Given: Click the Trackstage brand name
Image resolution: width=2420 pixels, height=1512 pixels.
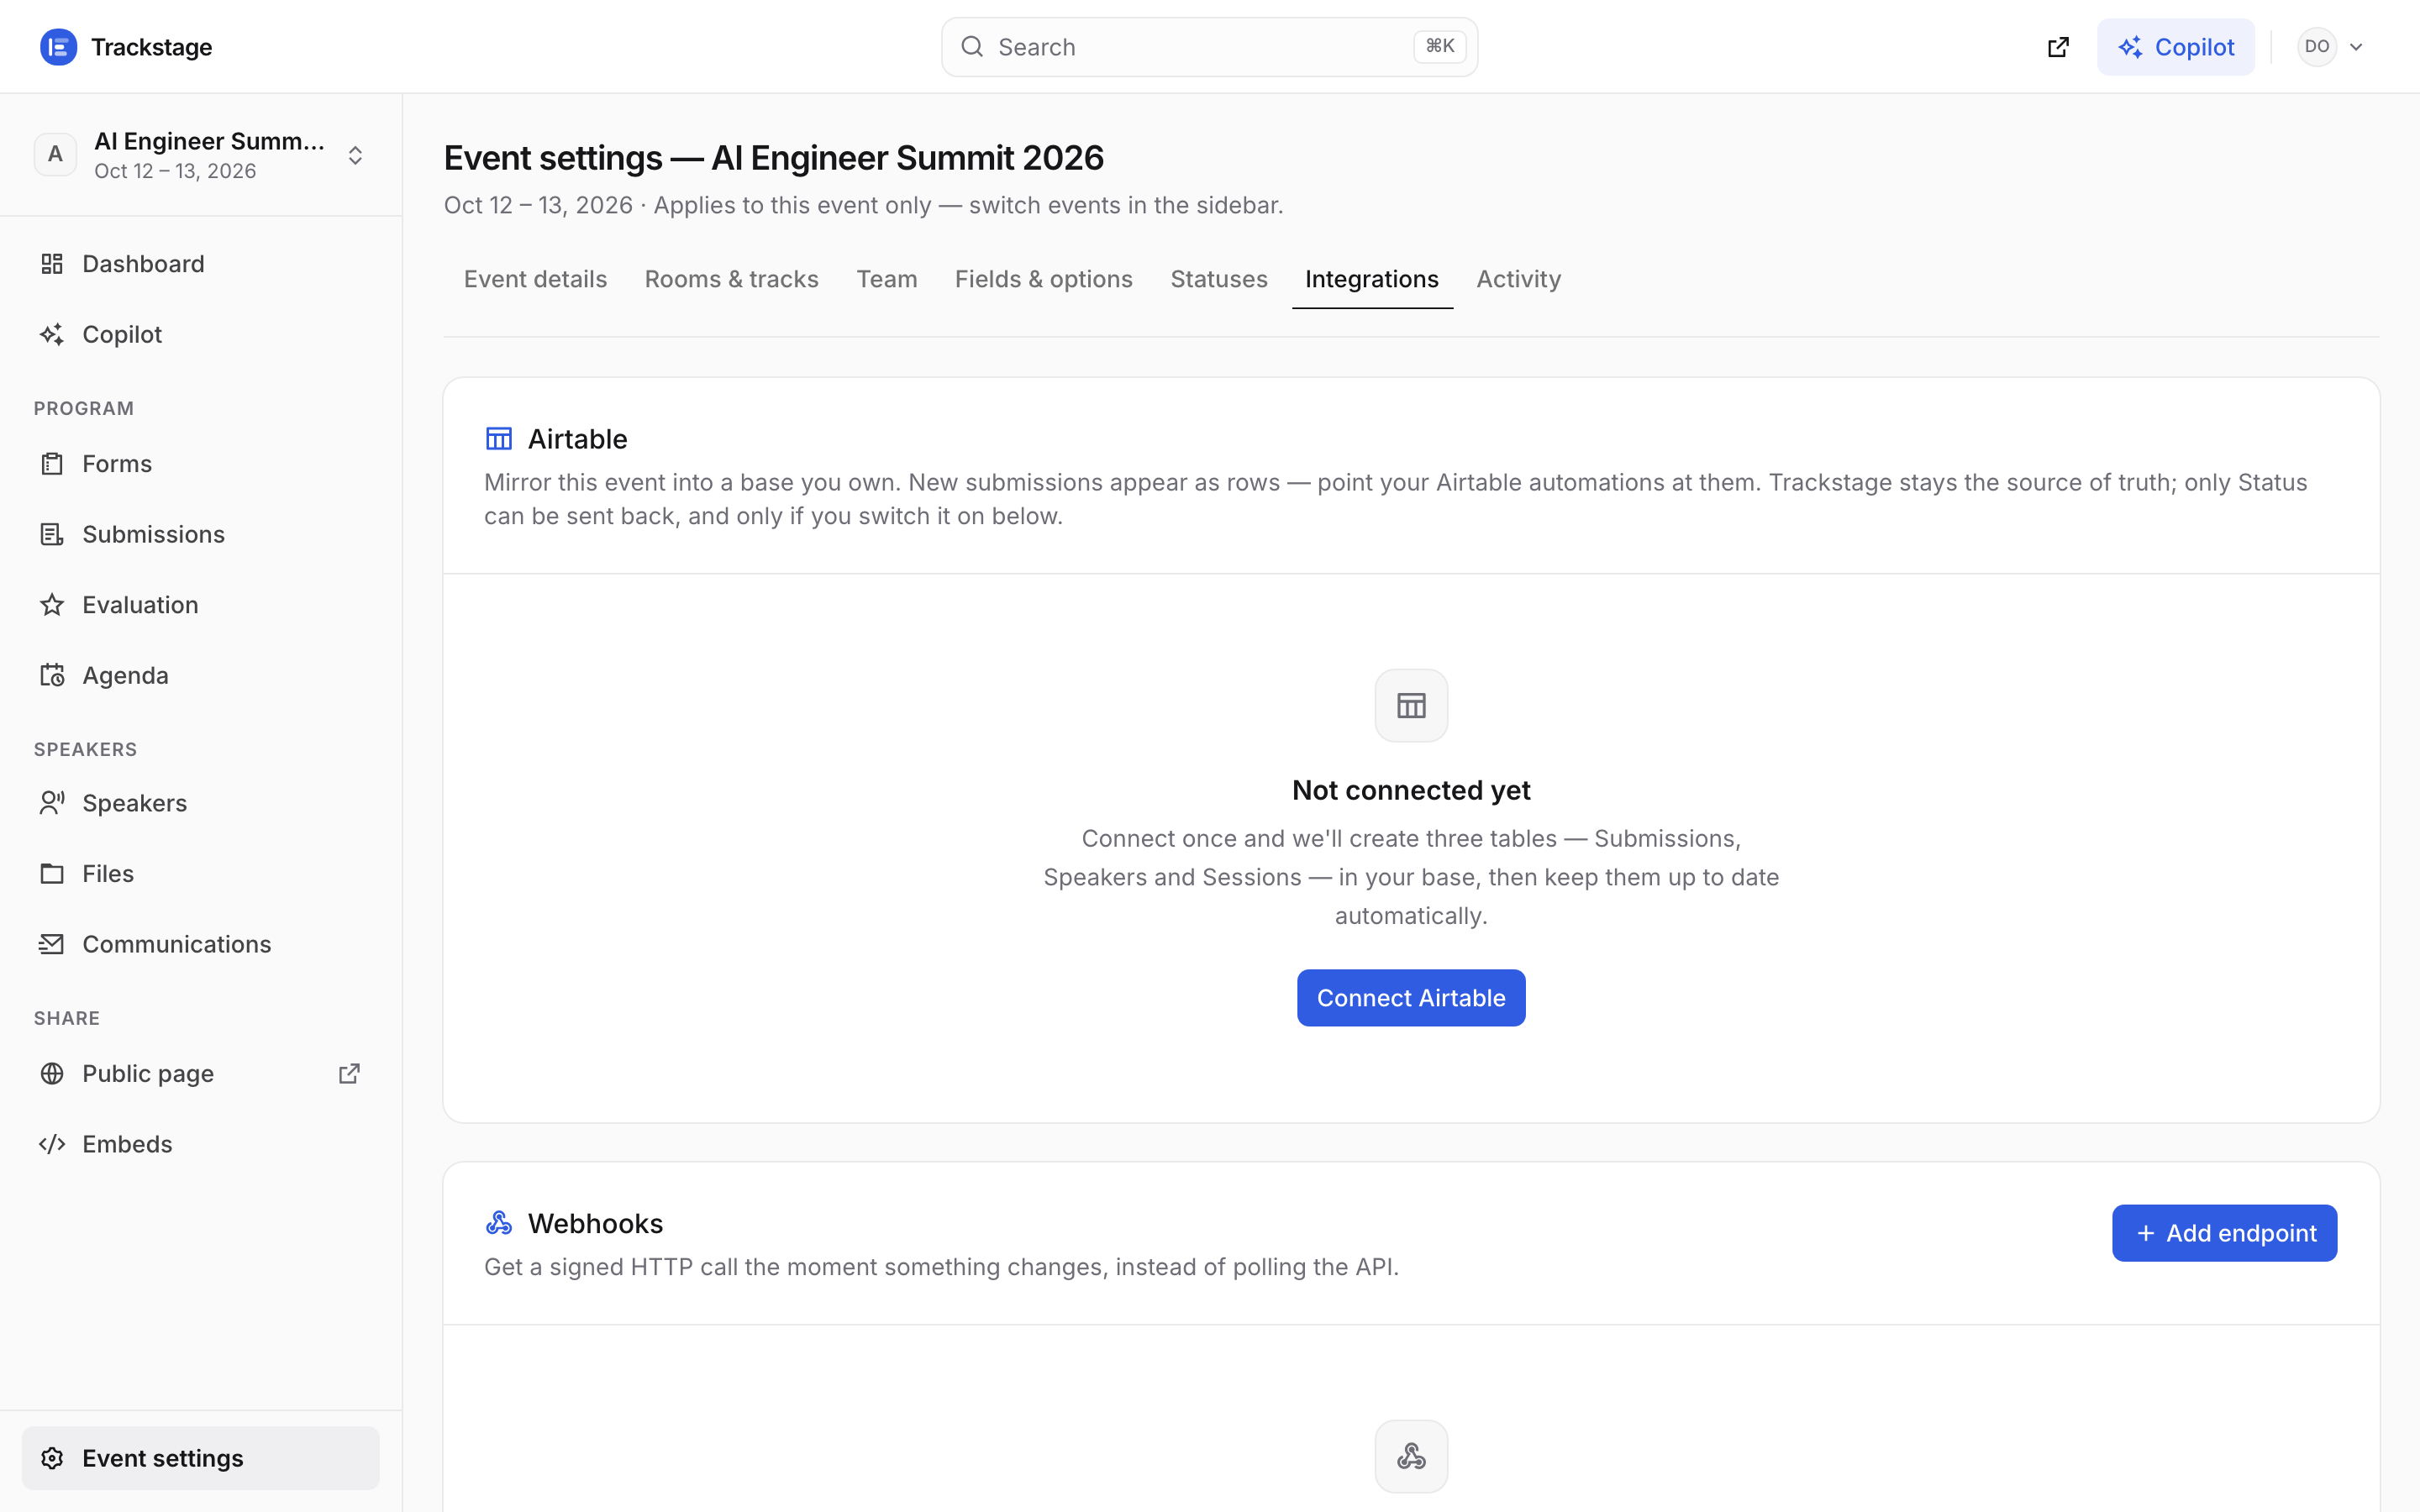Looking at the screenshot, I should 151,47.
